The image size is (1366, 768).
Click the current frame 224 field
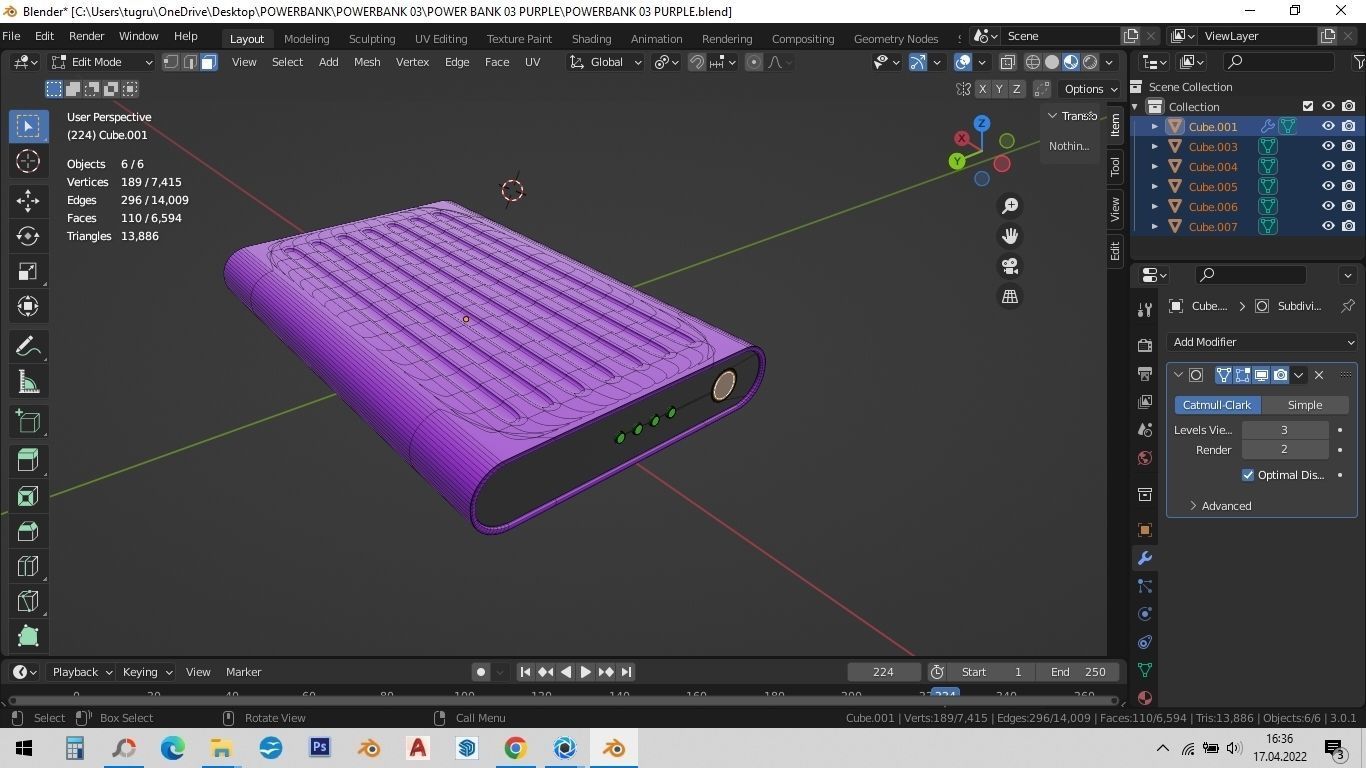884,672
